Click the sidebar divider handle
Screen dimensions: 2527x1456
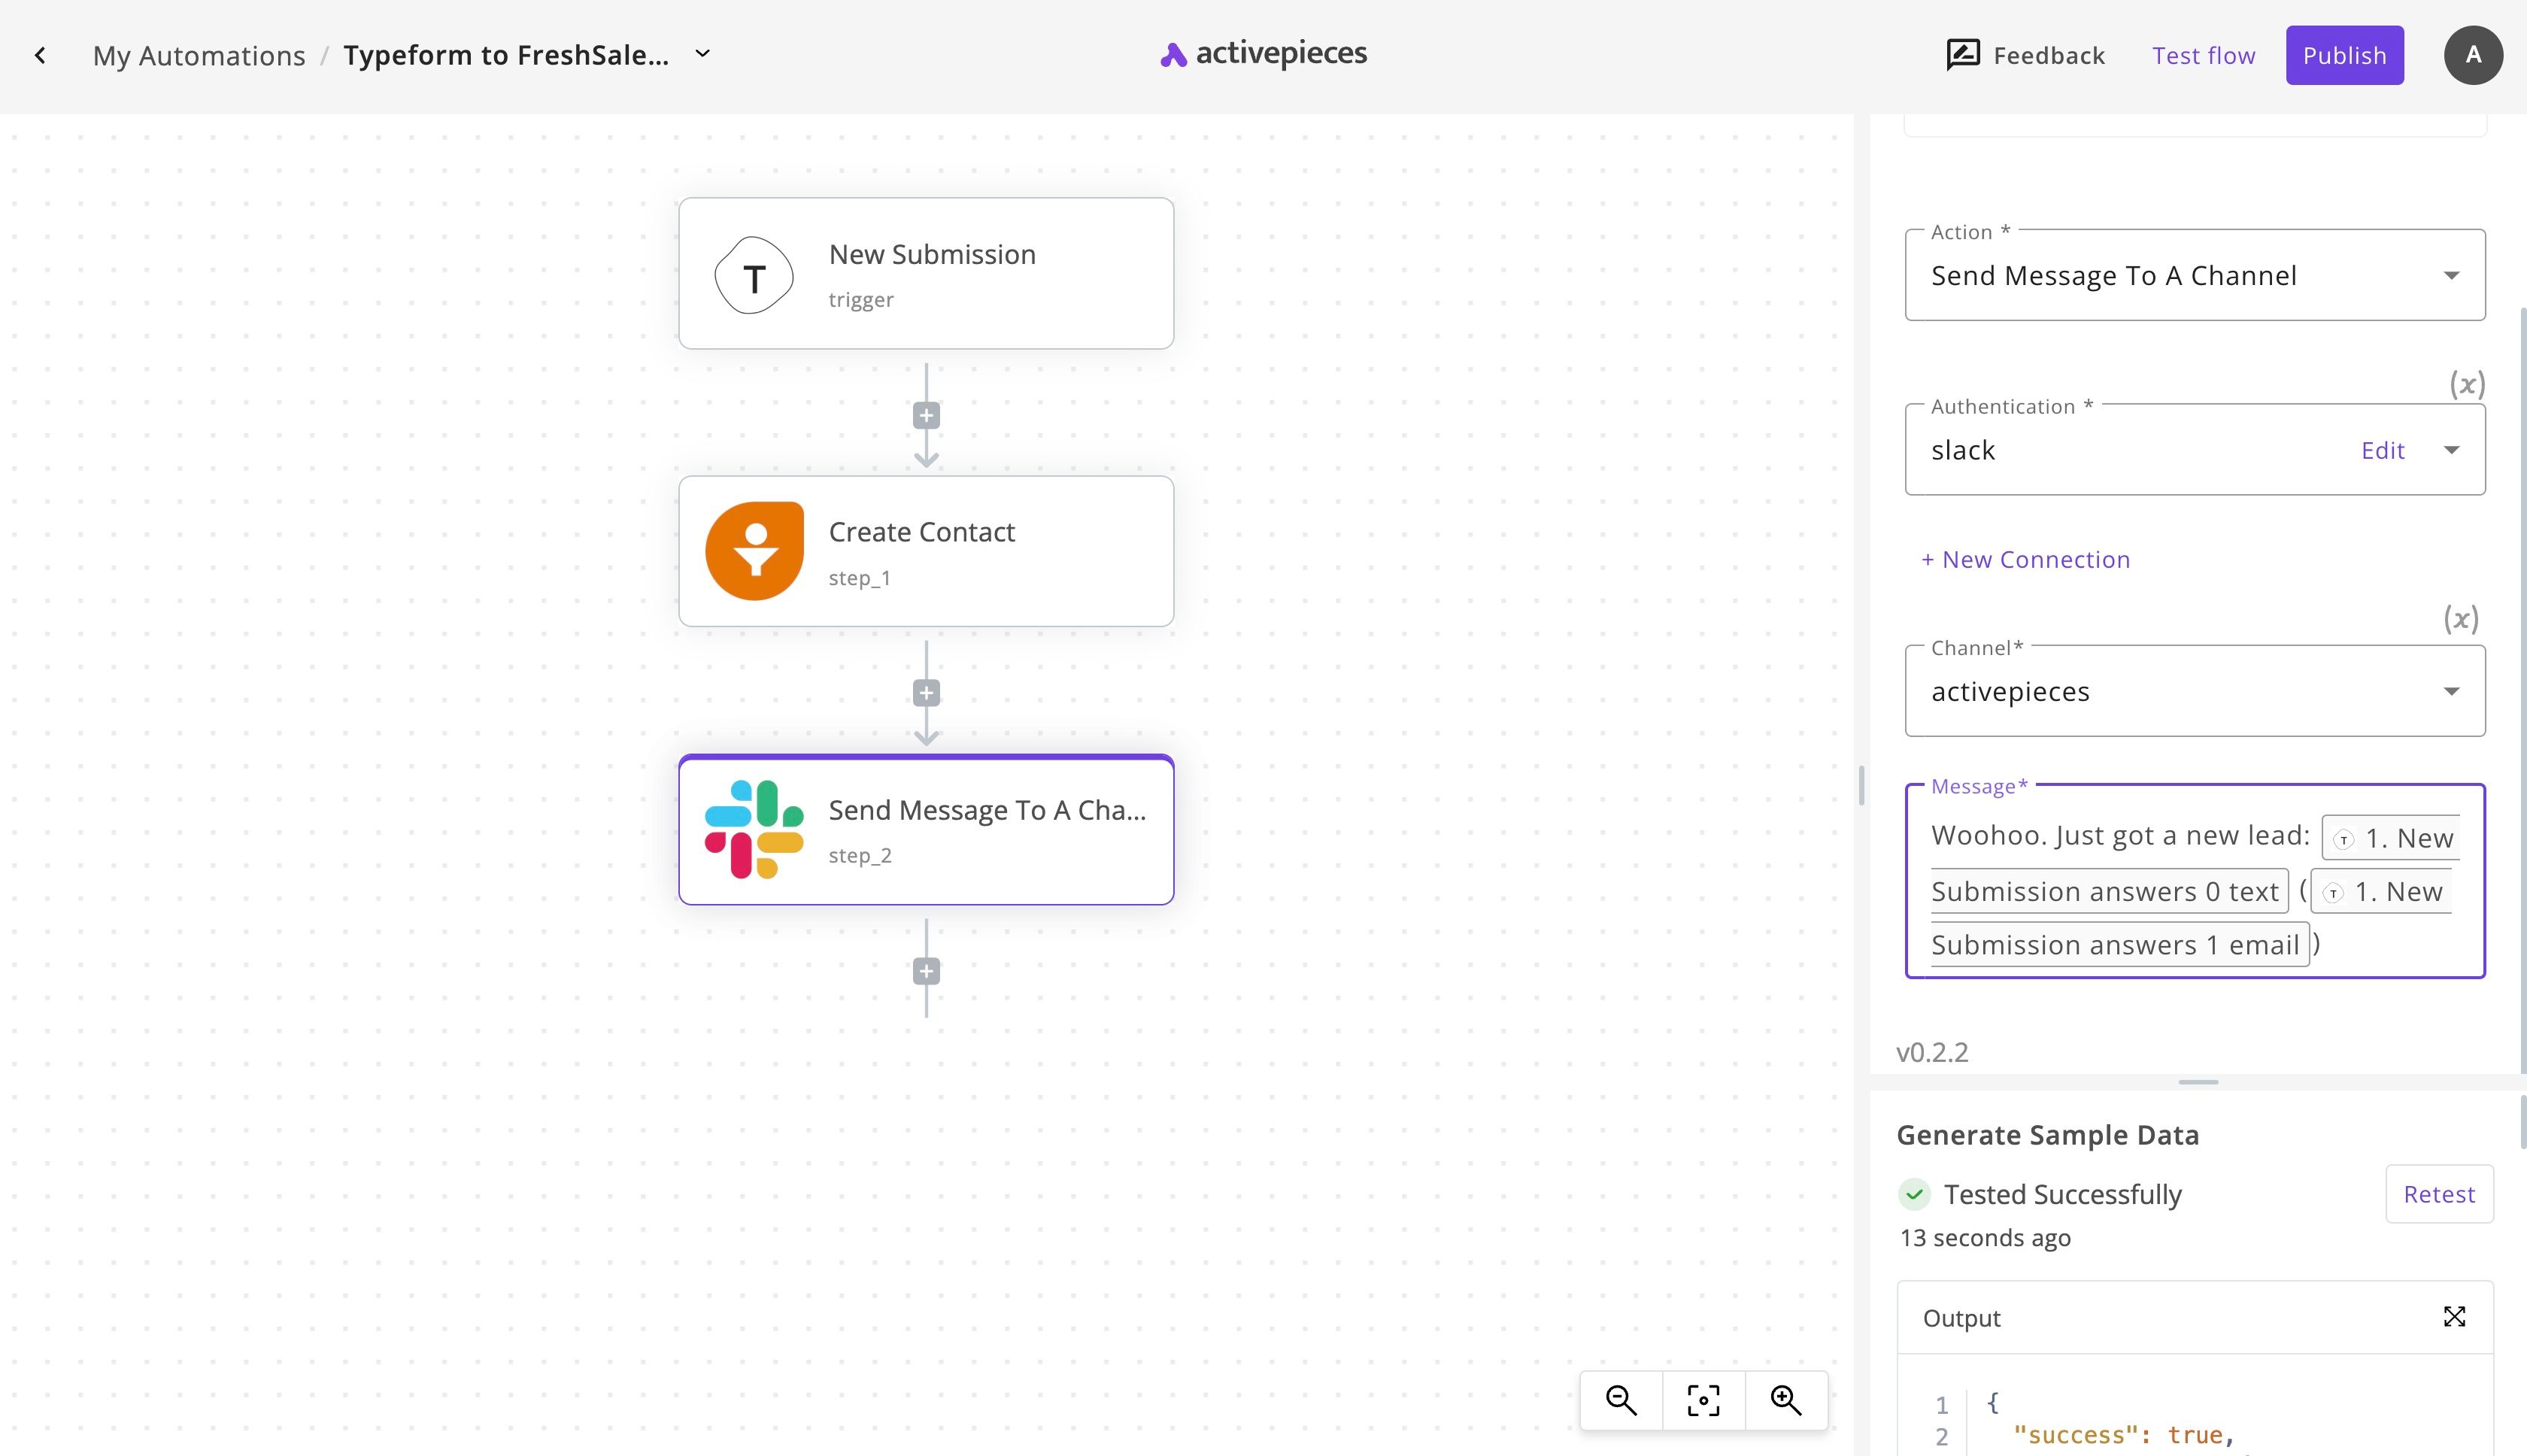coord(1861,785)
